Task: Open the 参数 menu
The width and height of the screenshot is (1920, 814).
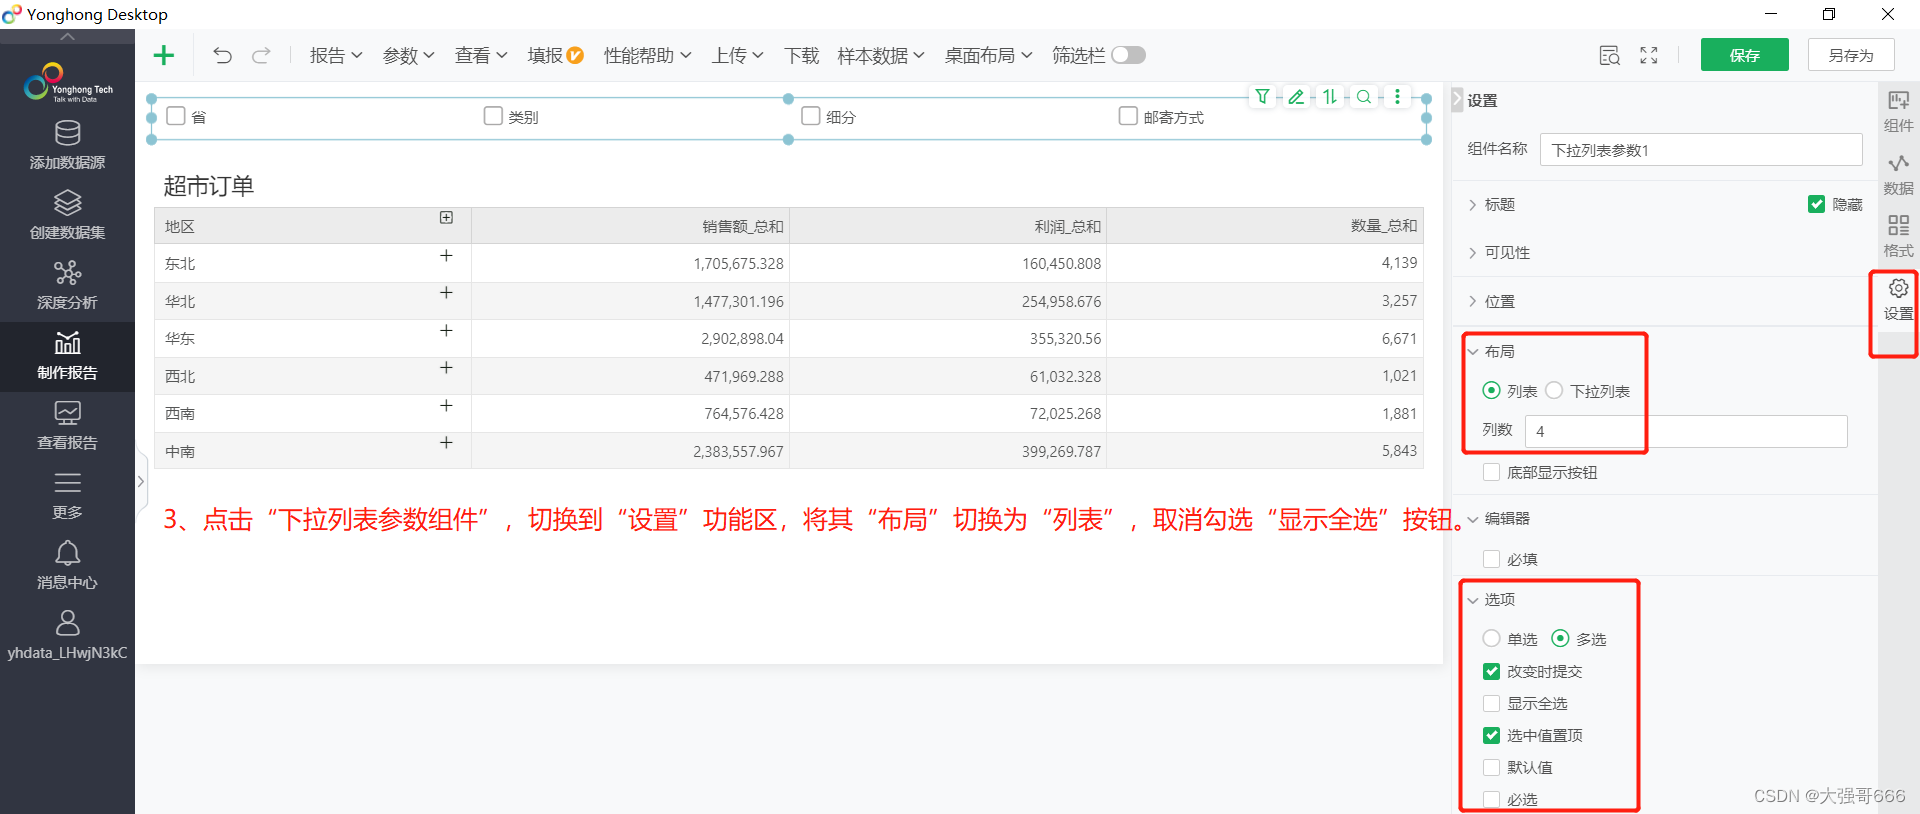Action: [409, 55]
